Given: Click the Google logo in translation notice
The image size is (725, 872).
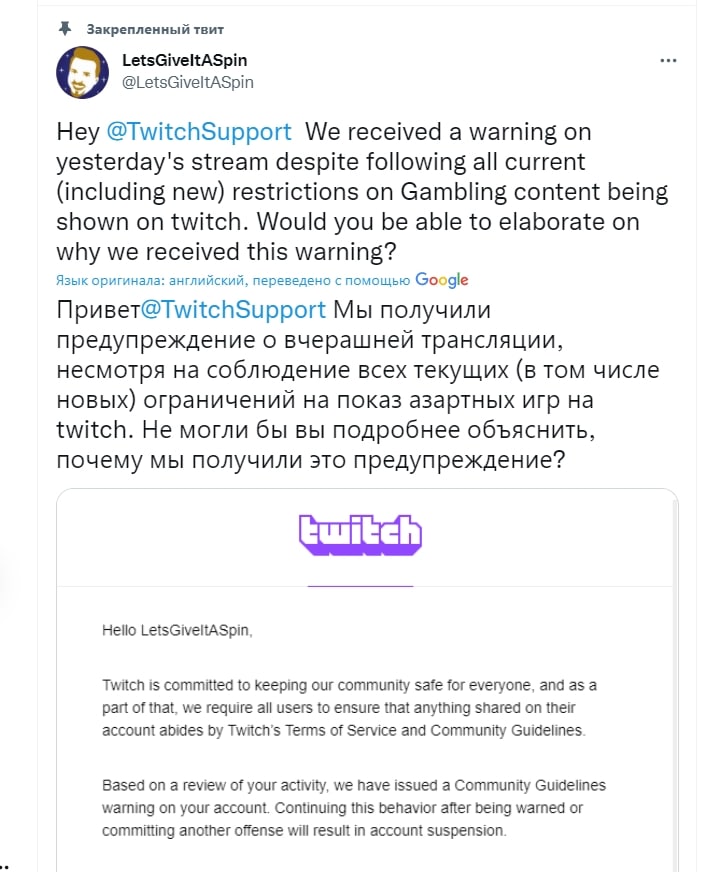Looking at the screenshot, I should 441,280.
